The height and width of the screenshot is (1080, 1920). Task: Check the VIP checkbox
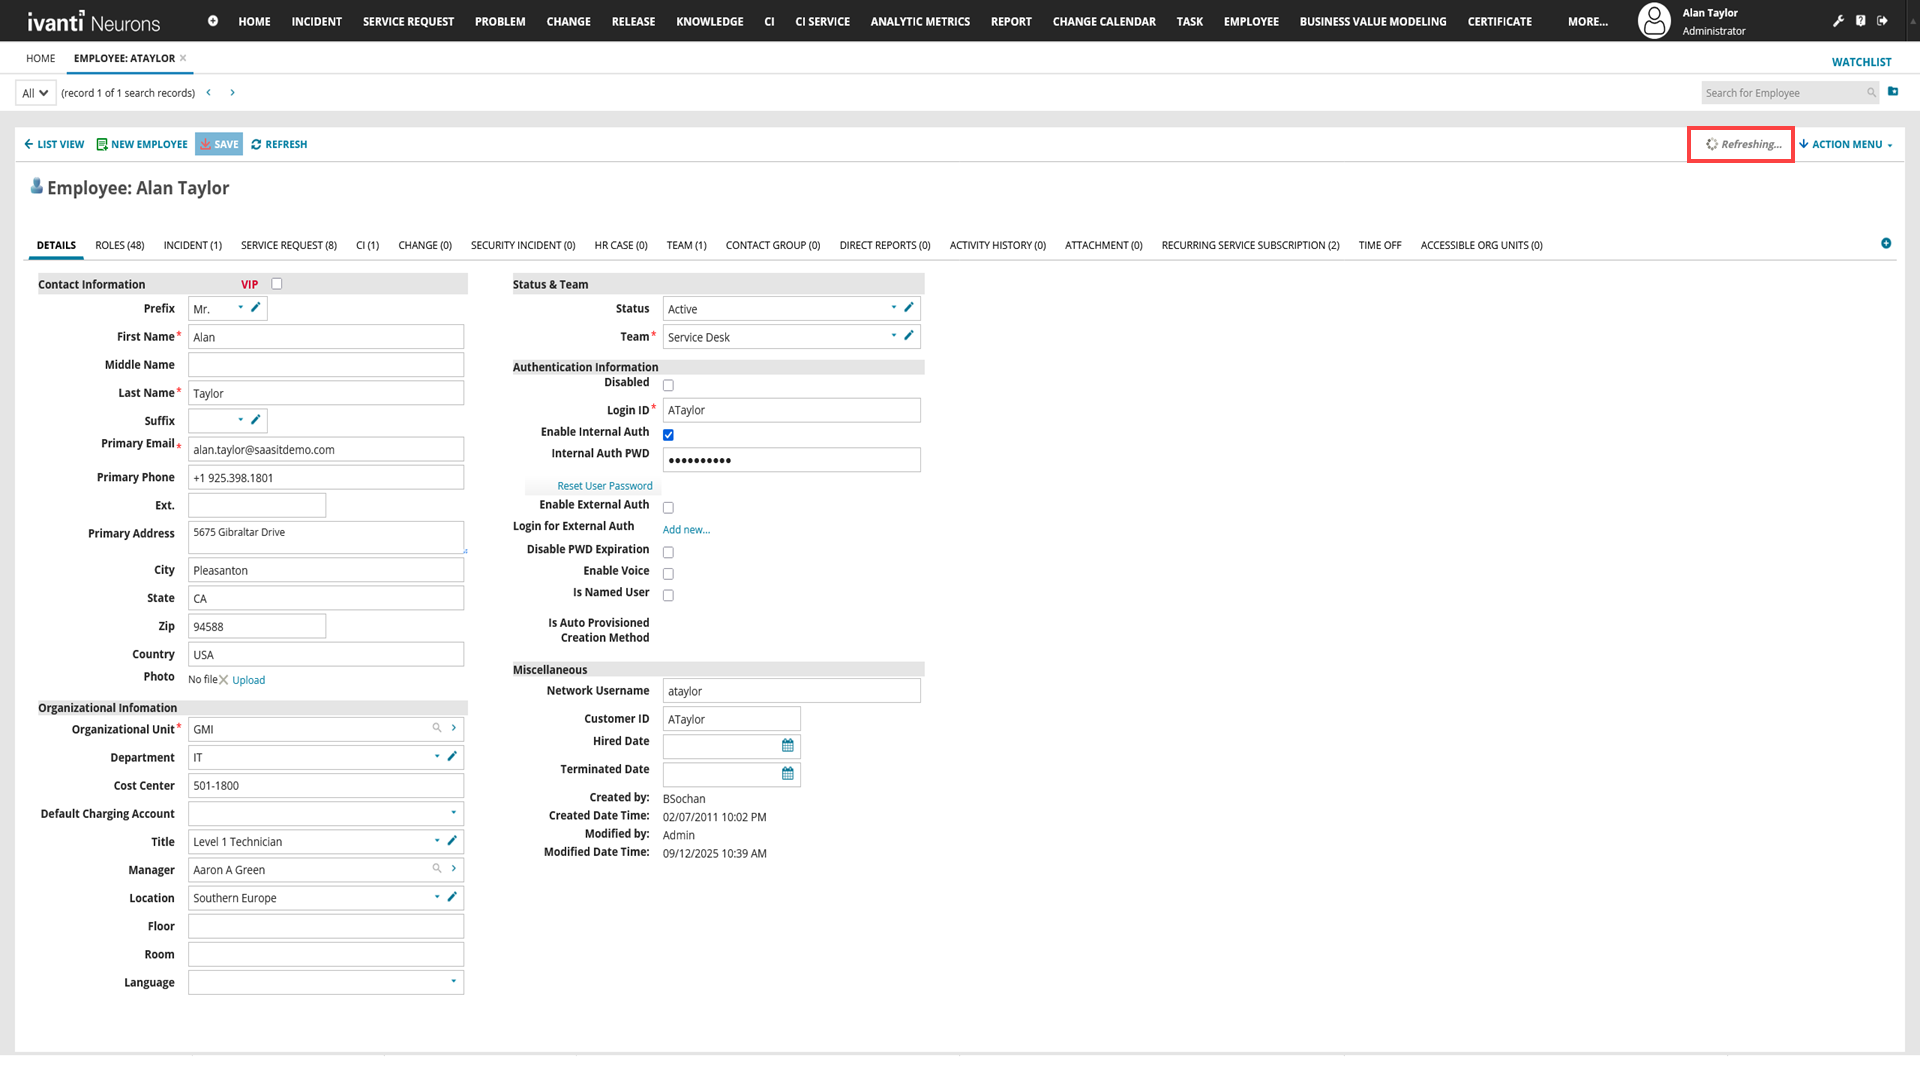(277, 284)
